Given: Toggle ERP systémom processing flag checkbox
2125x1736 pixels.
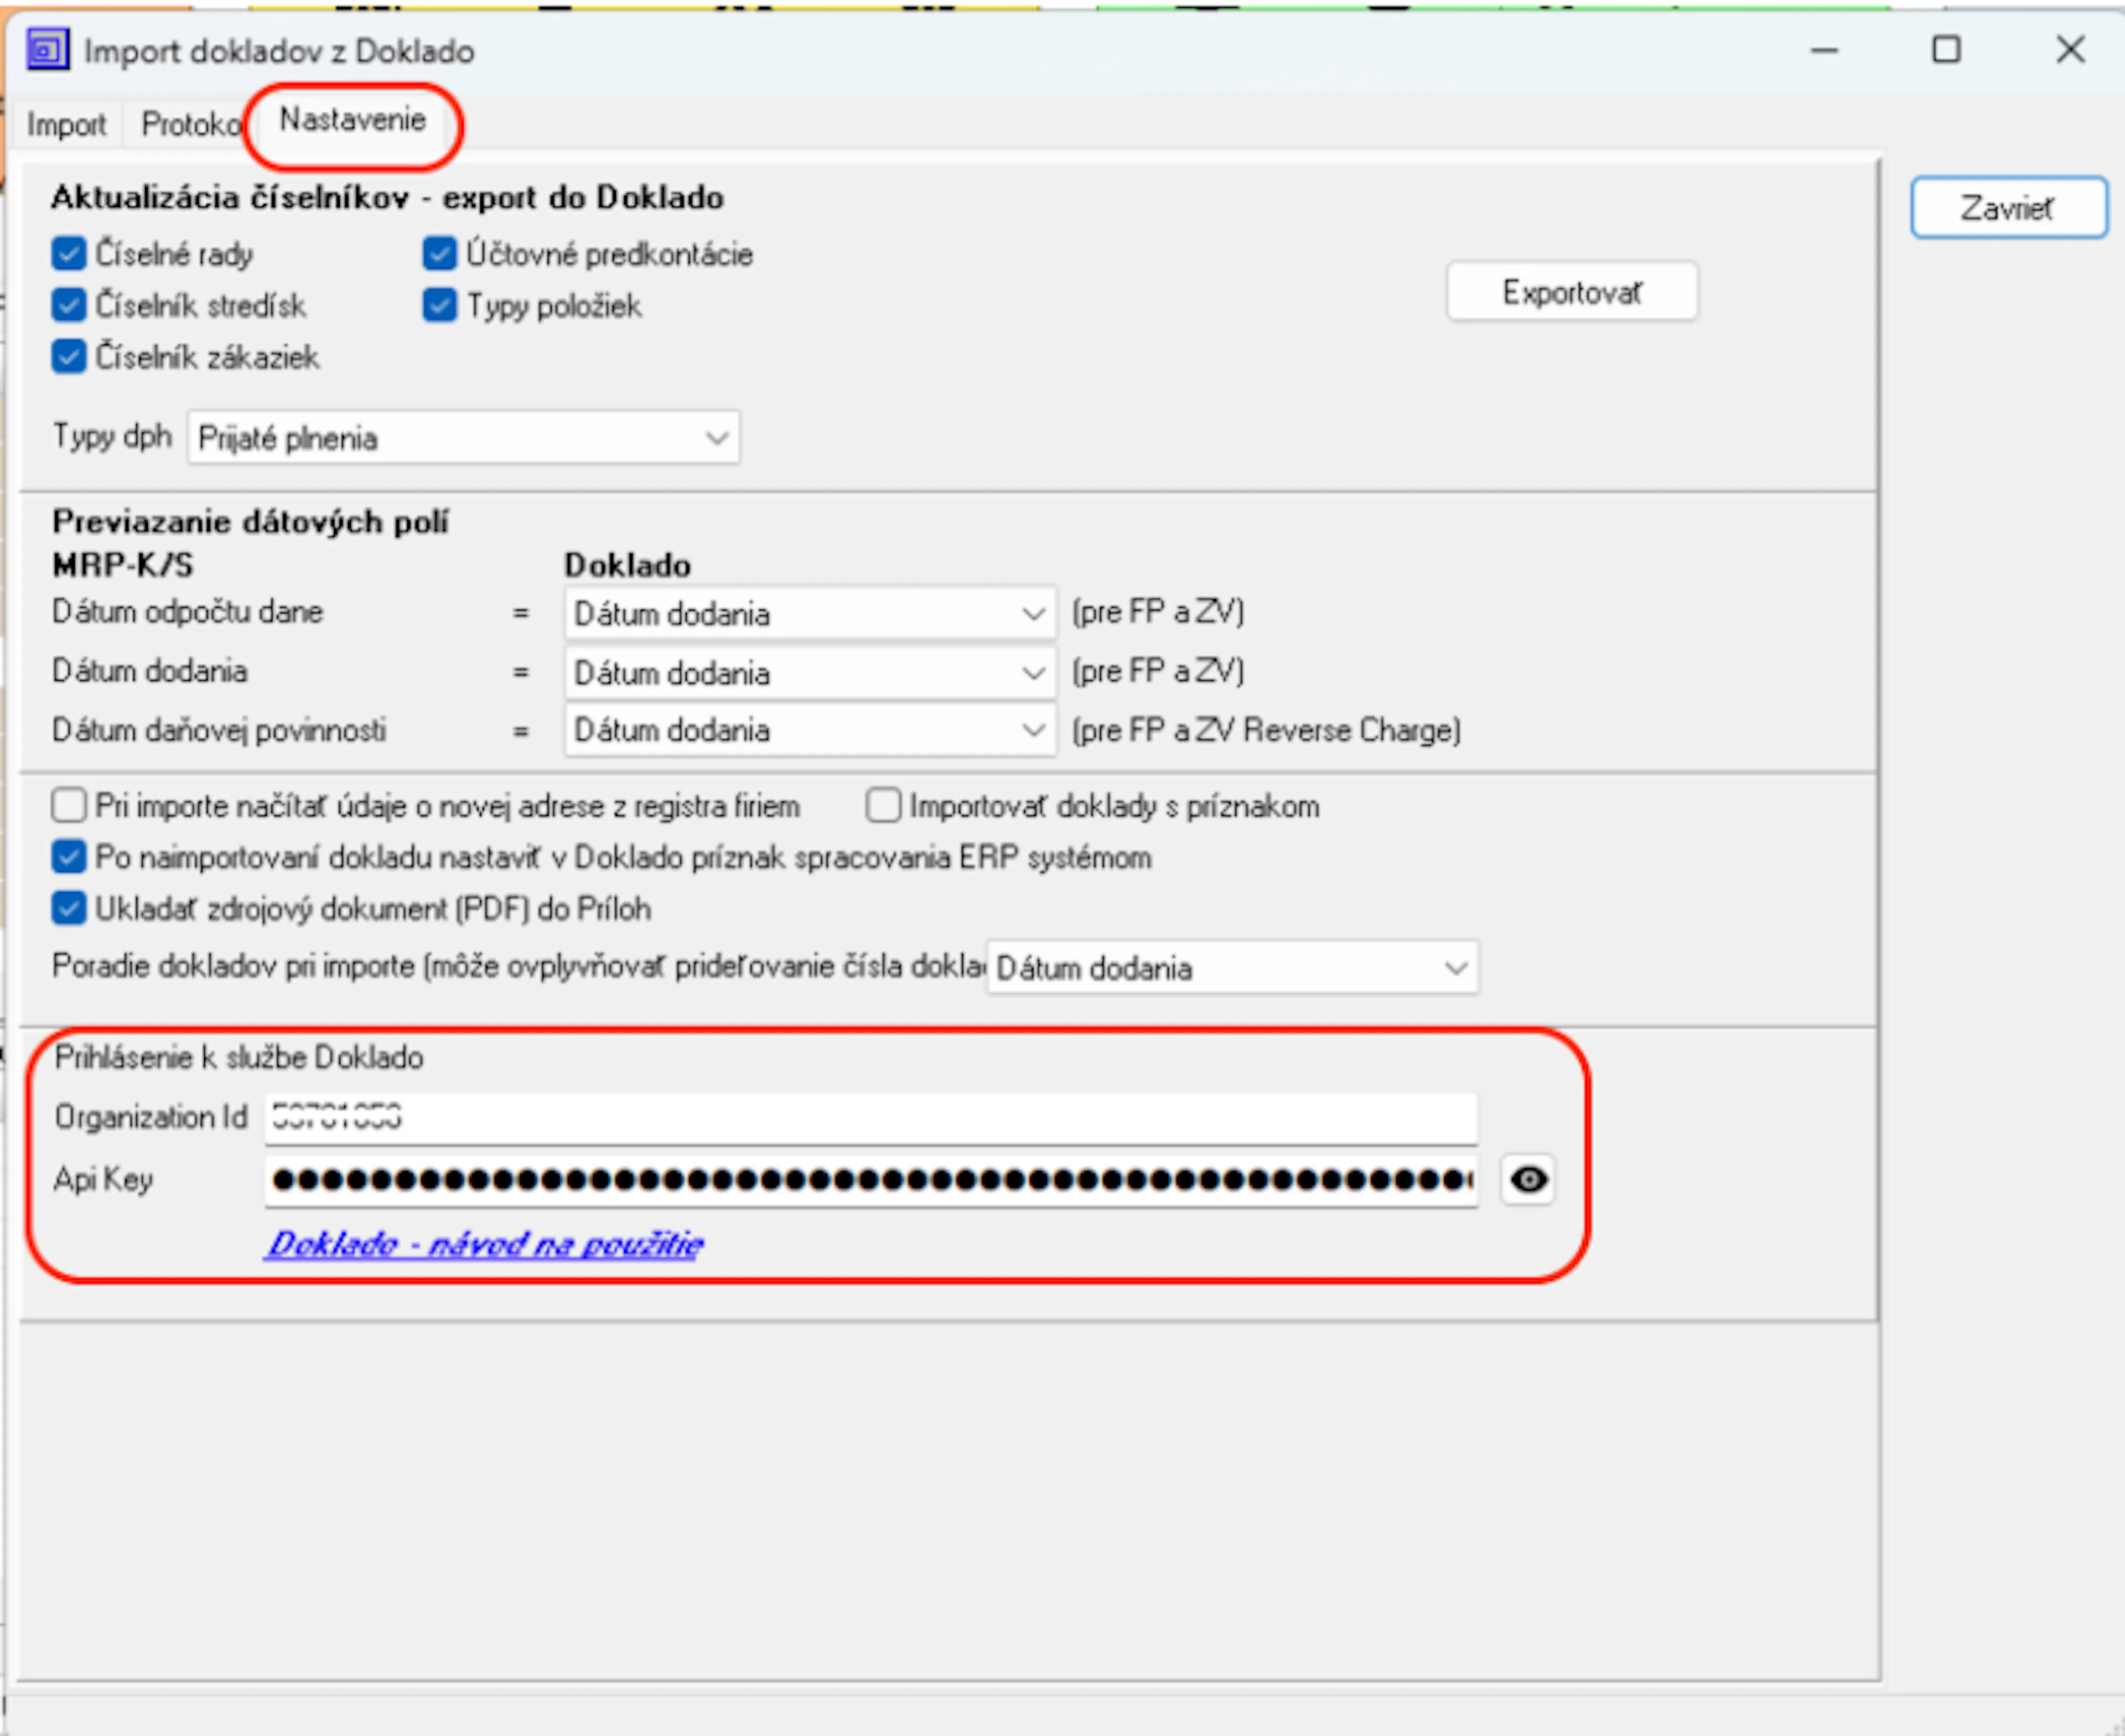Looking at the screenshot, I should [x=68, y=857].
